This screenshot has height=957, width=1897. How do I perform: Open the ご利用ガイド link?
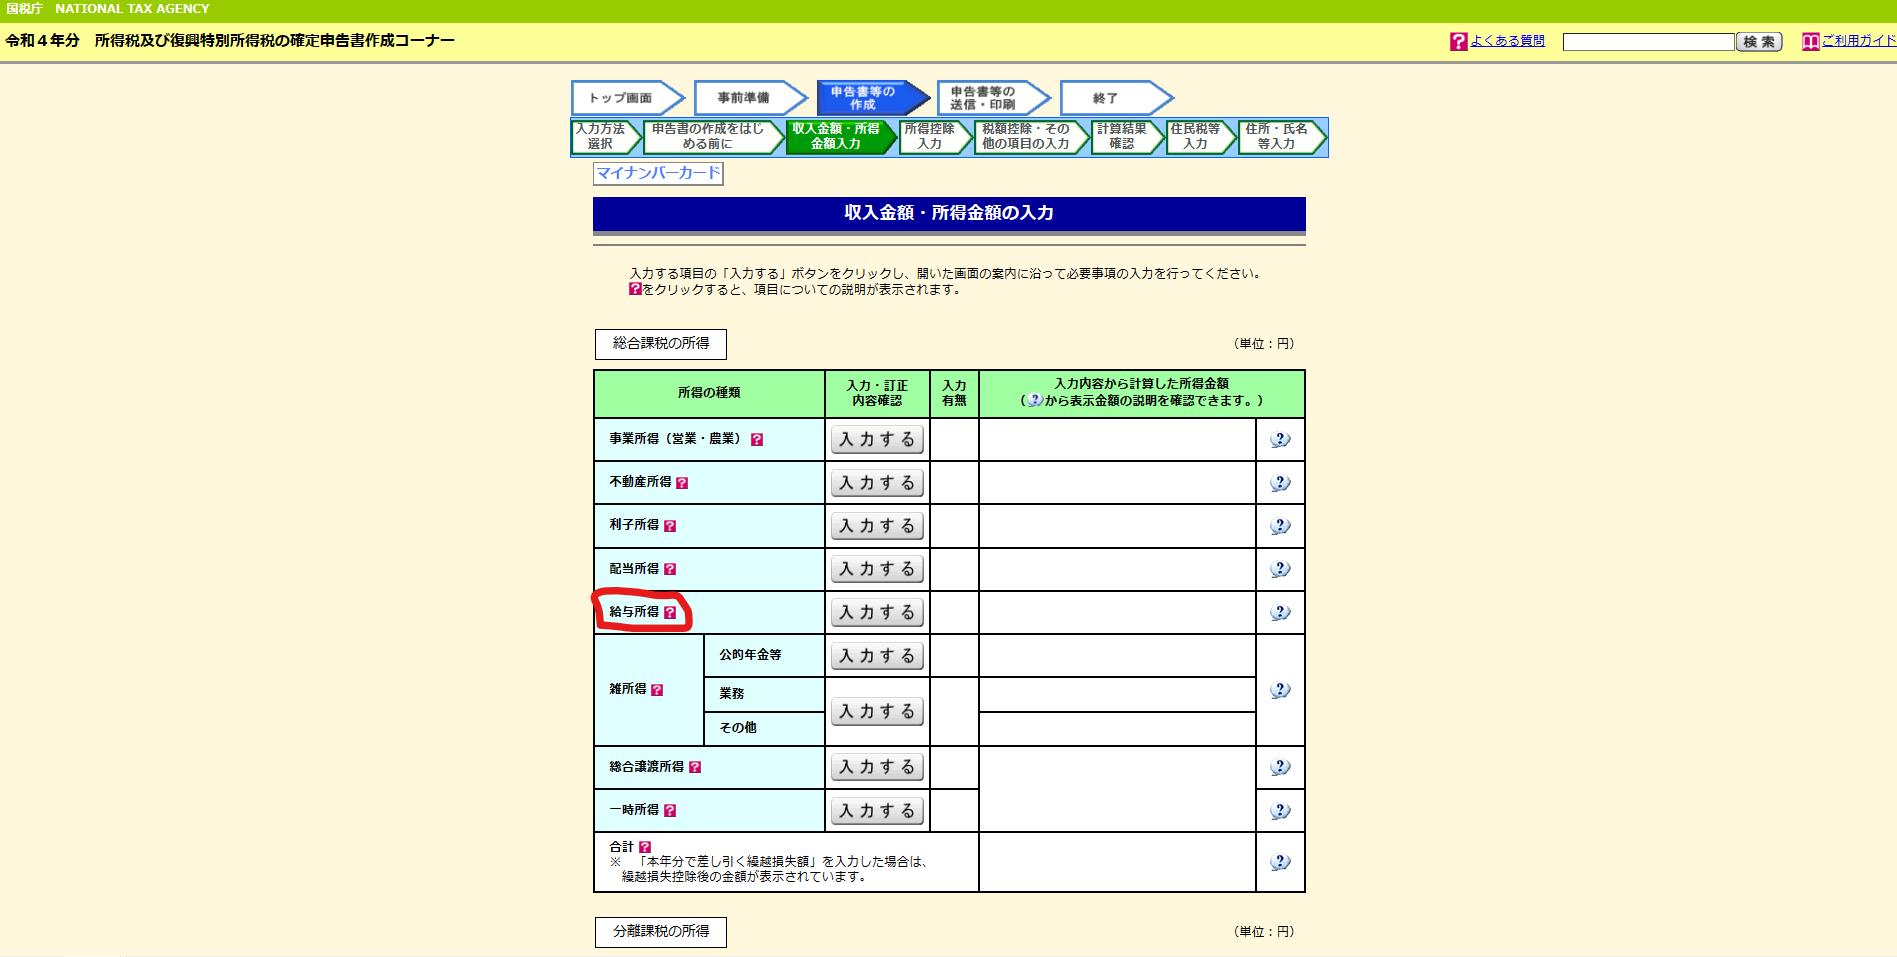1859,41
